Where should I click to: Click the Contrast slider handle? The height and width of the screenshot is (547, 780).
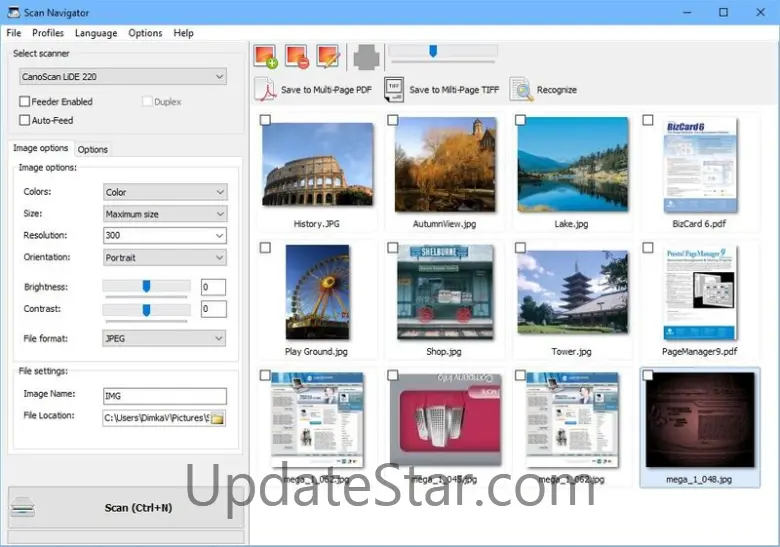(x=146, y=310)
